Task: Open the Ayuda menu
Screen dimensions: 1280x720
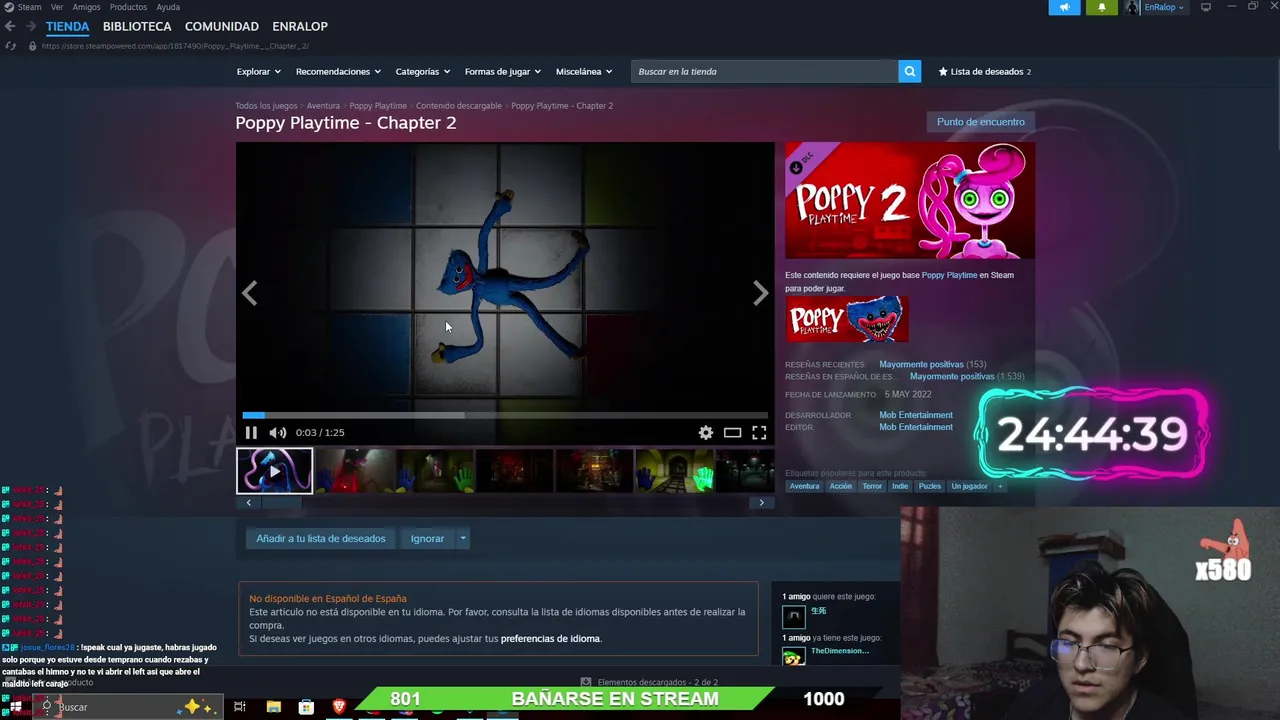Action: pos(168,7)
